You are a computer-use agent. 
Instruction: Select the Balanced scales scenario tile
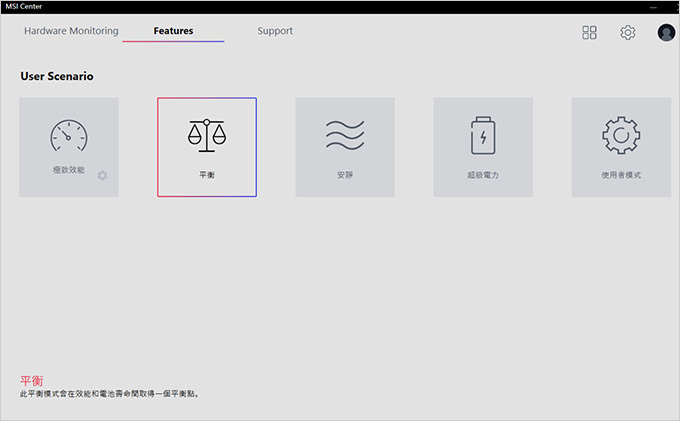[207, 147]
